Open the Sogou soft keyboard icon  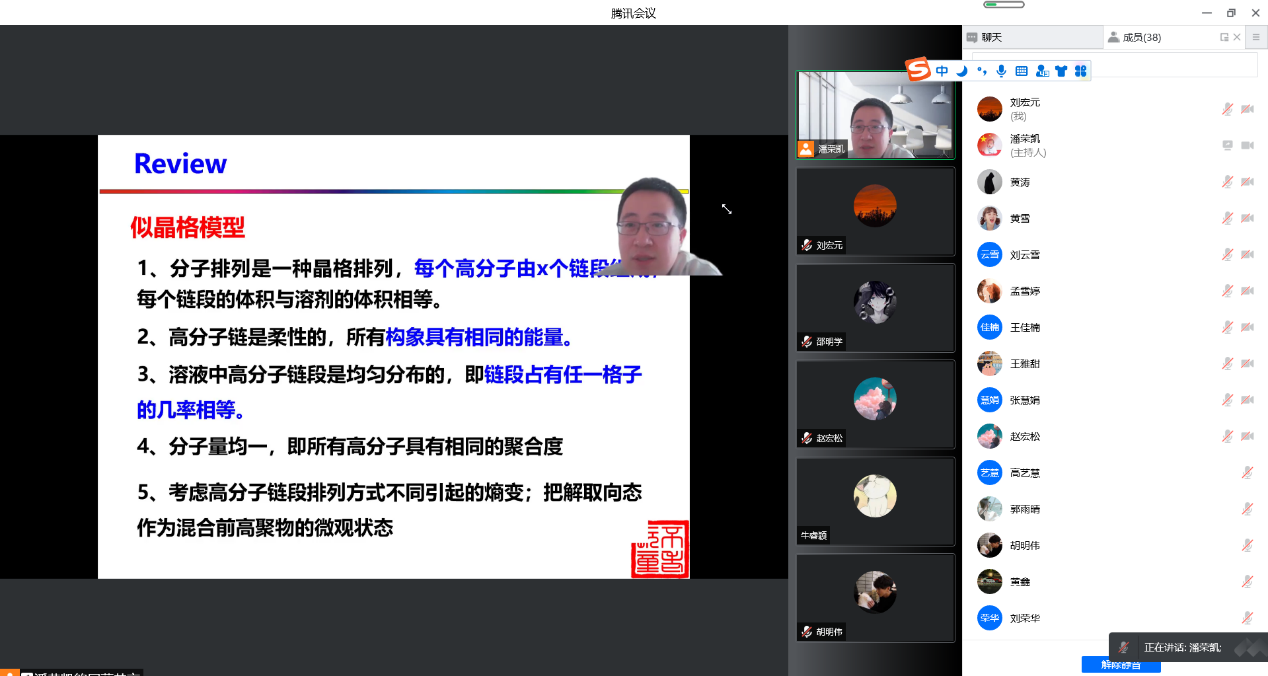tap(1021, 71)
